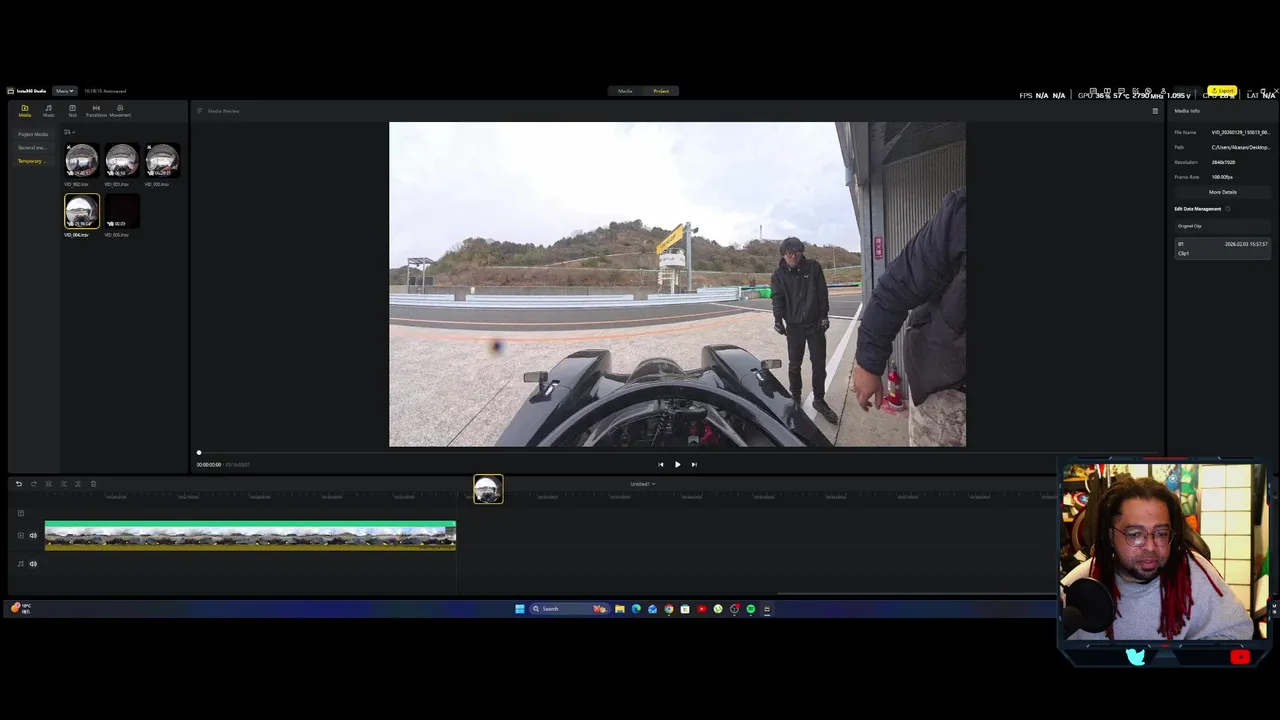
Task: Switch to the Text tab
Action: pos(72,110)
